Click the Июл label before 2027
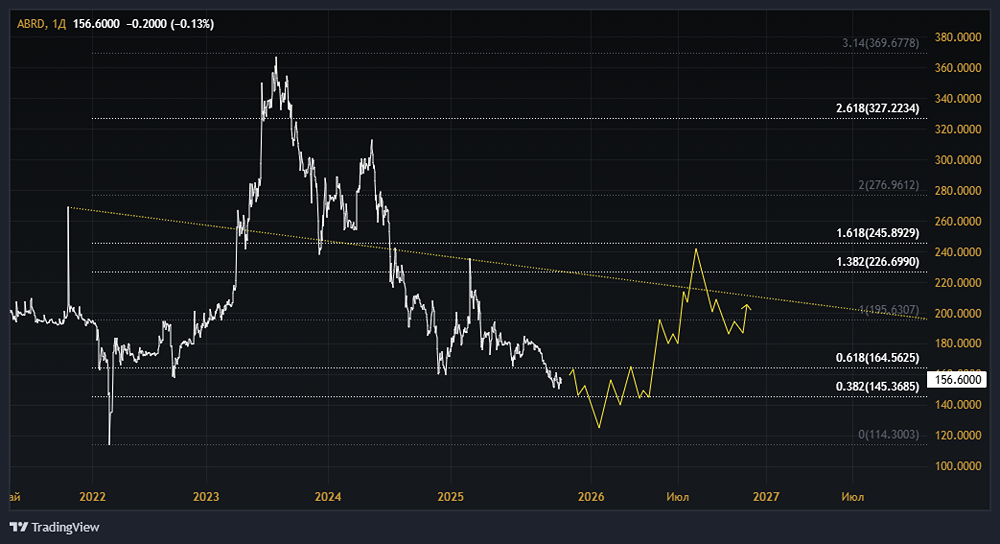This screenshot has height=544, width=1000. click(677, 496)
